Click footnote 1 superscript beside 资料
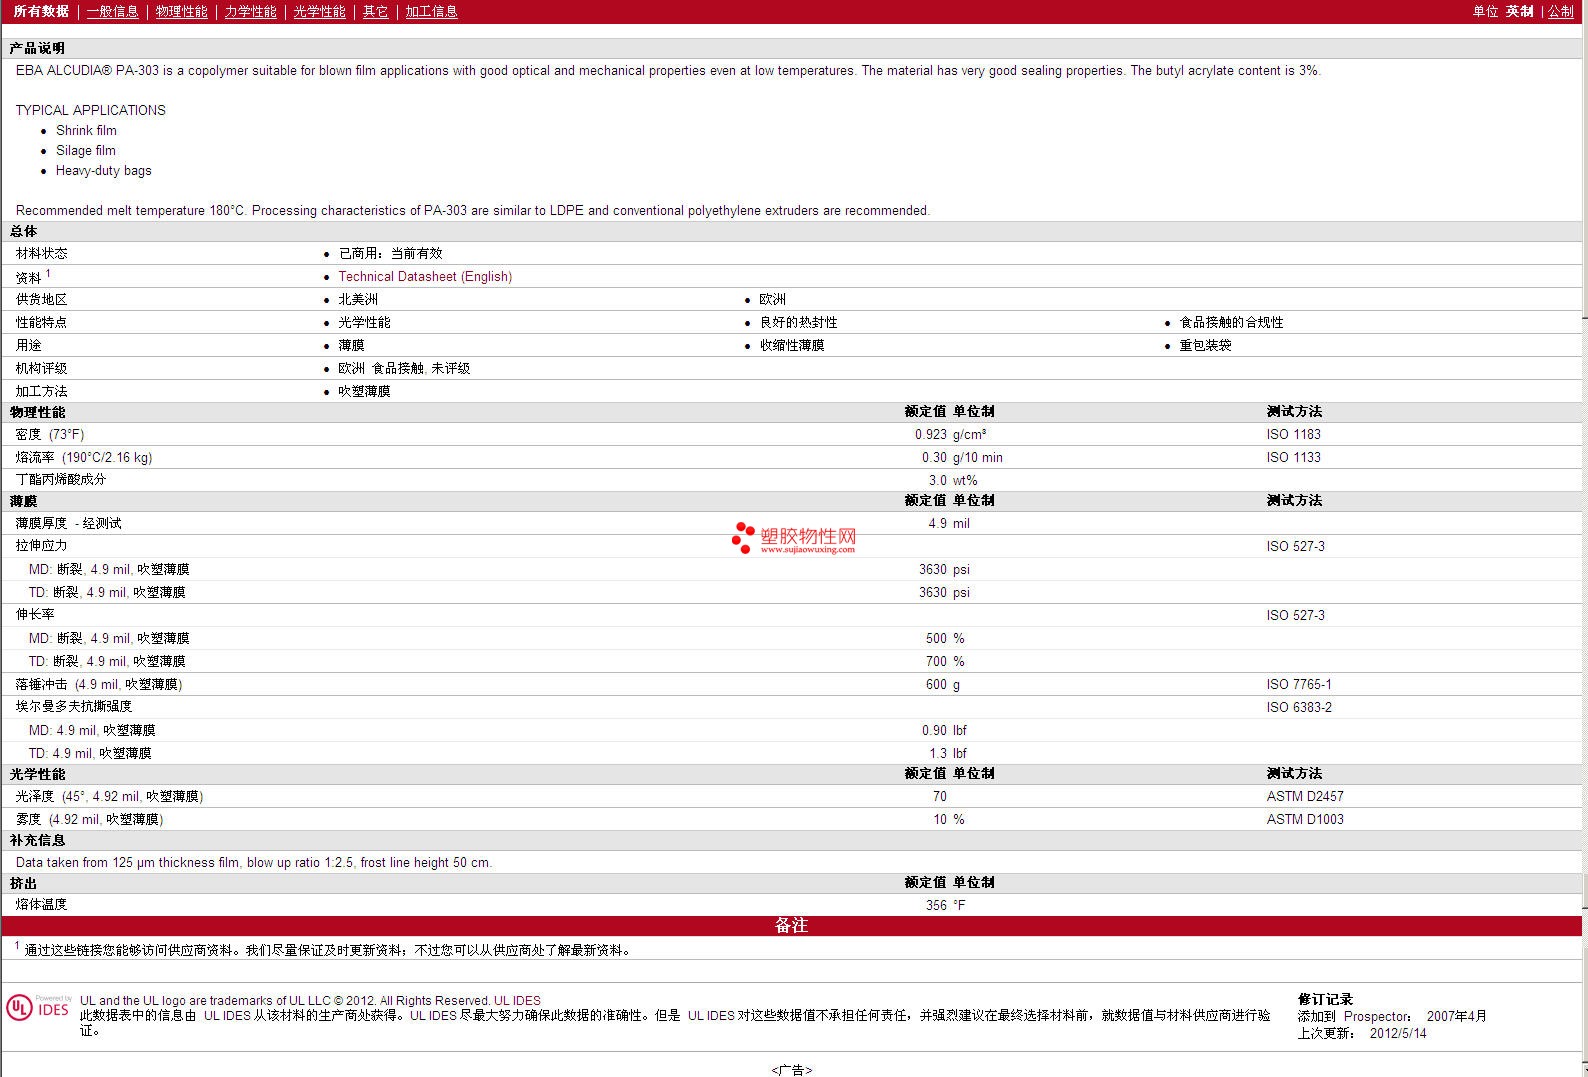Viewport: 1588px width, 1077px height. (x=47, y=273)
